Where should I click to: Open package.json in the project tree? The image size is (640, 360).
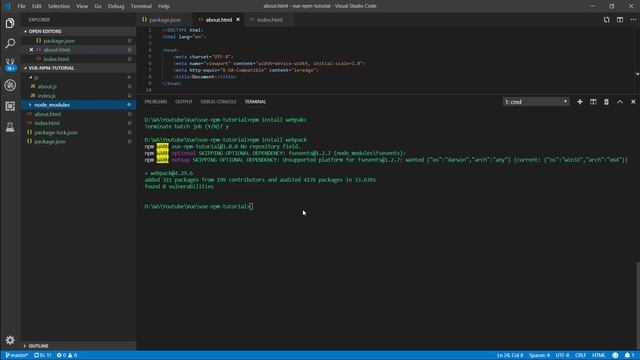point(50,142)
